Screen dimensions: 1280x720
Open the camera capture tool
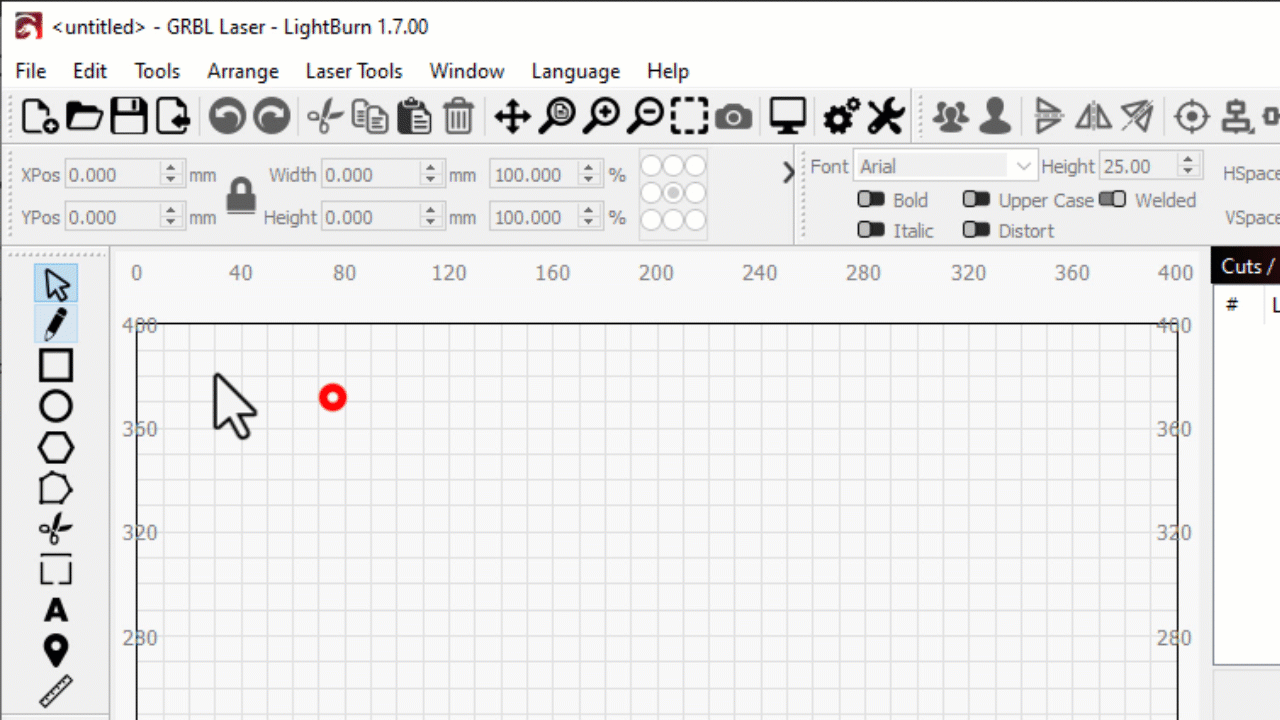click(x=733, y=117)
